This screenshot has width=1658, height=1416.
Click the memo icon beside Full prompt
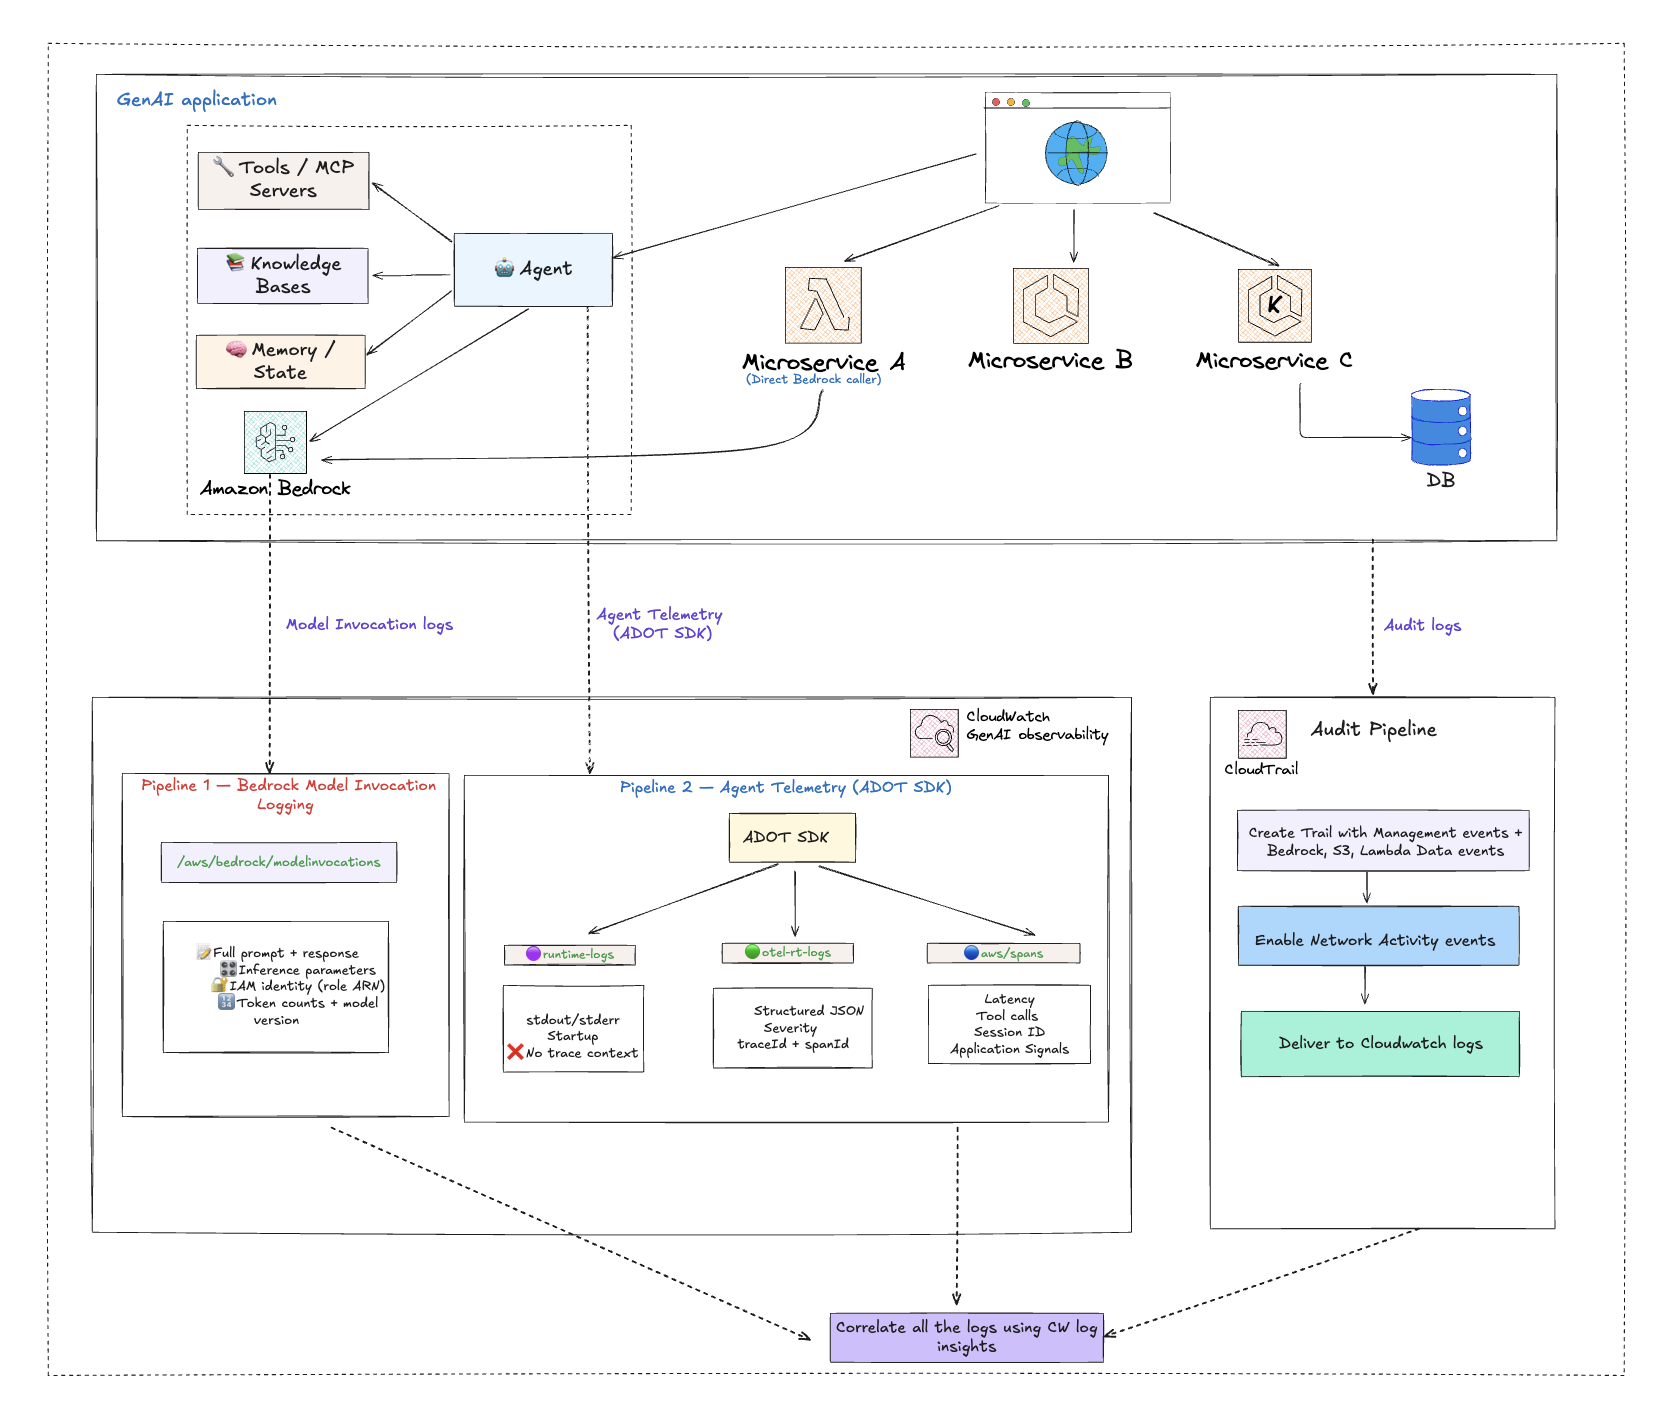pos(204,953)
